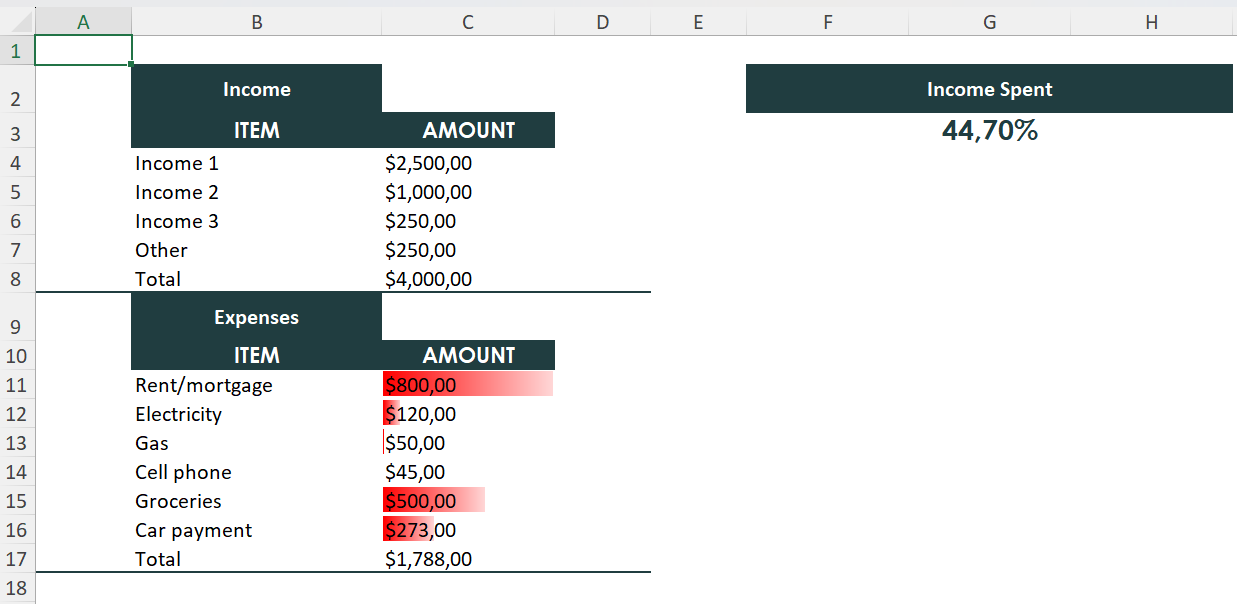Click the $500,00 data bar cell
Screen dimensions: 1237x604
tap(468, 501)
